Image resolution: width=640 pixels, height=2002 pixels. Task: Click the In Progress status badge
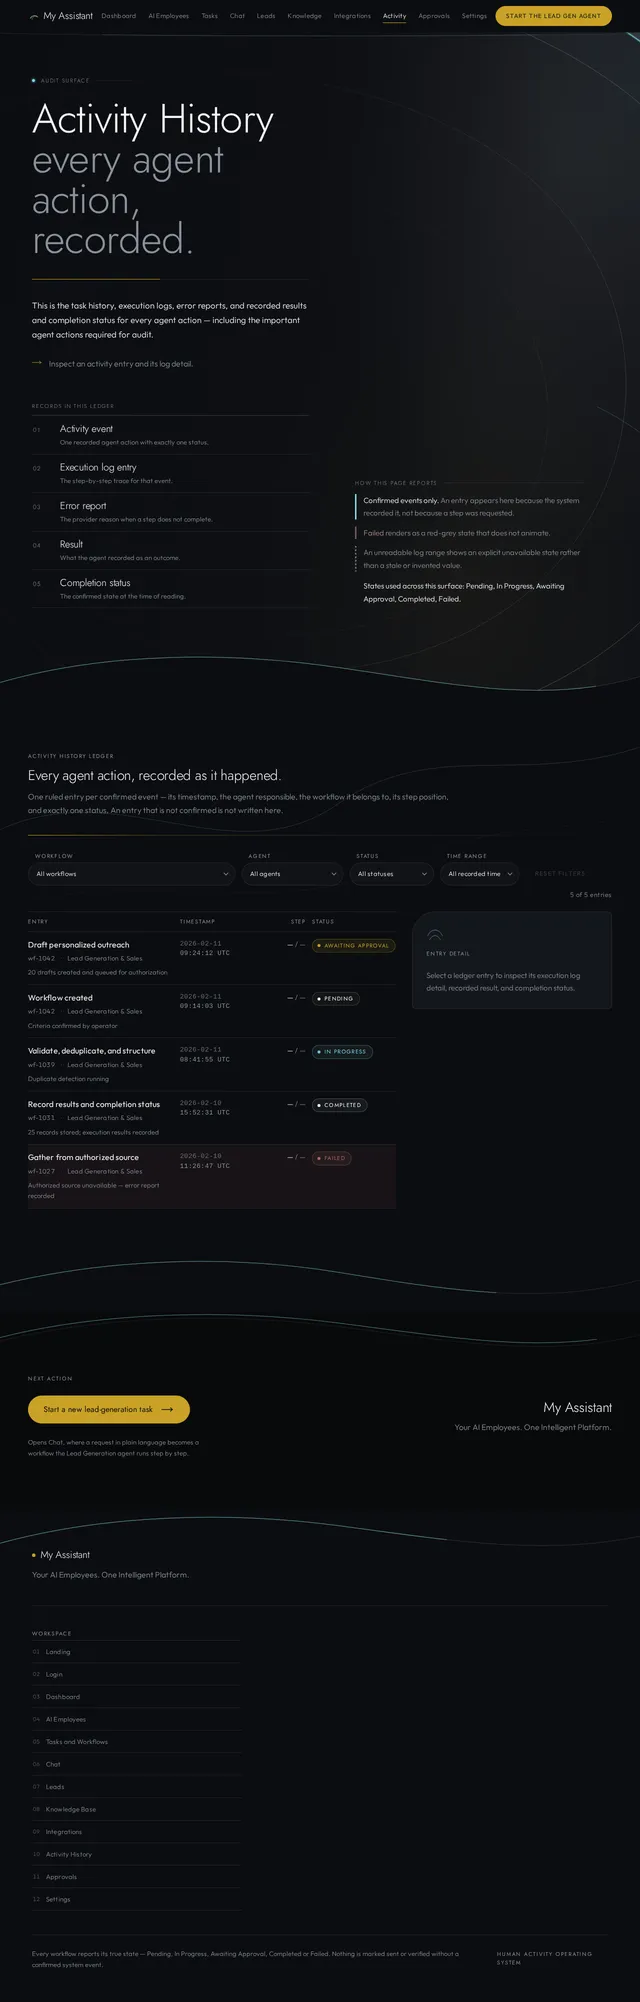[342, 1052]
